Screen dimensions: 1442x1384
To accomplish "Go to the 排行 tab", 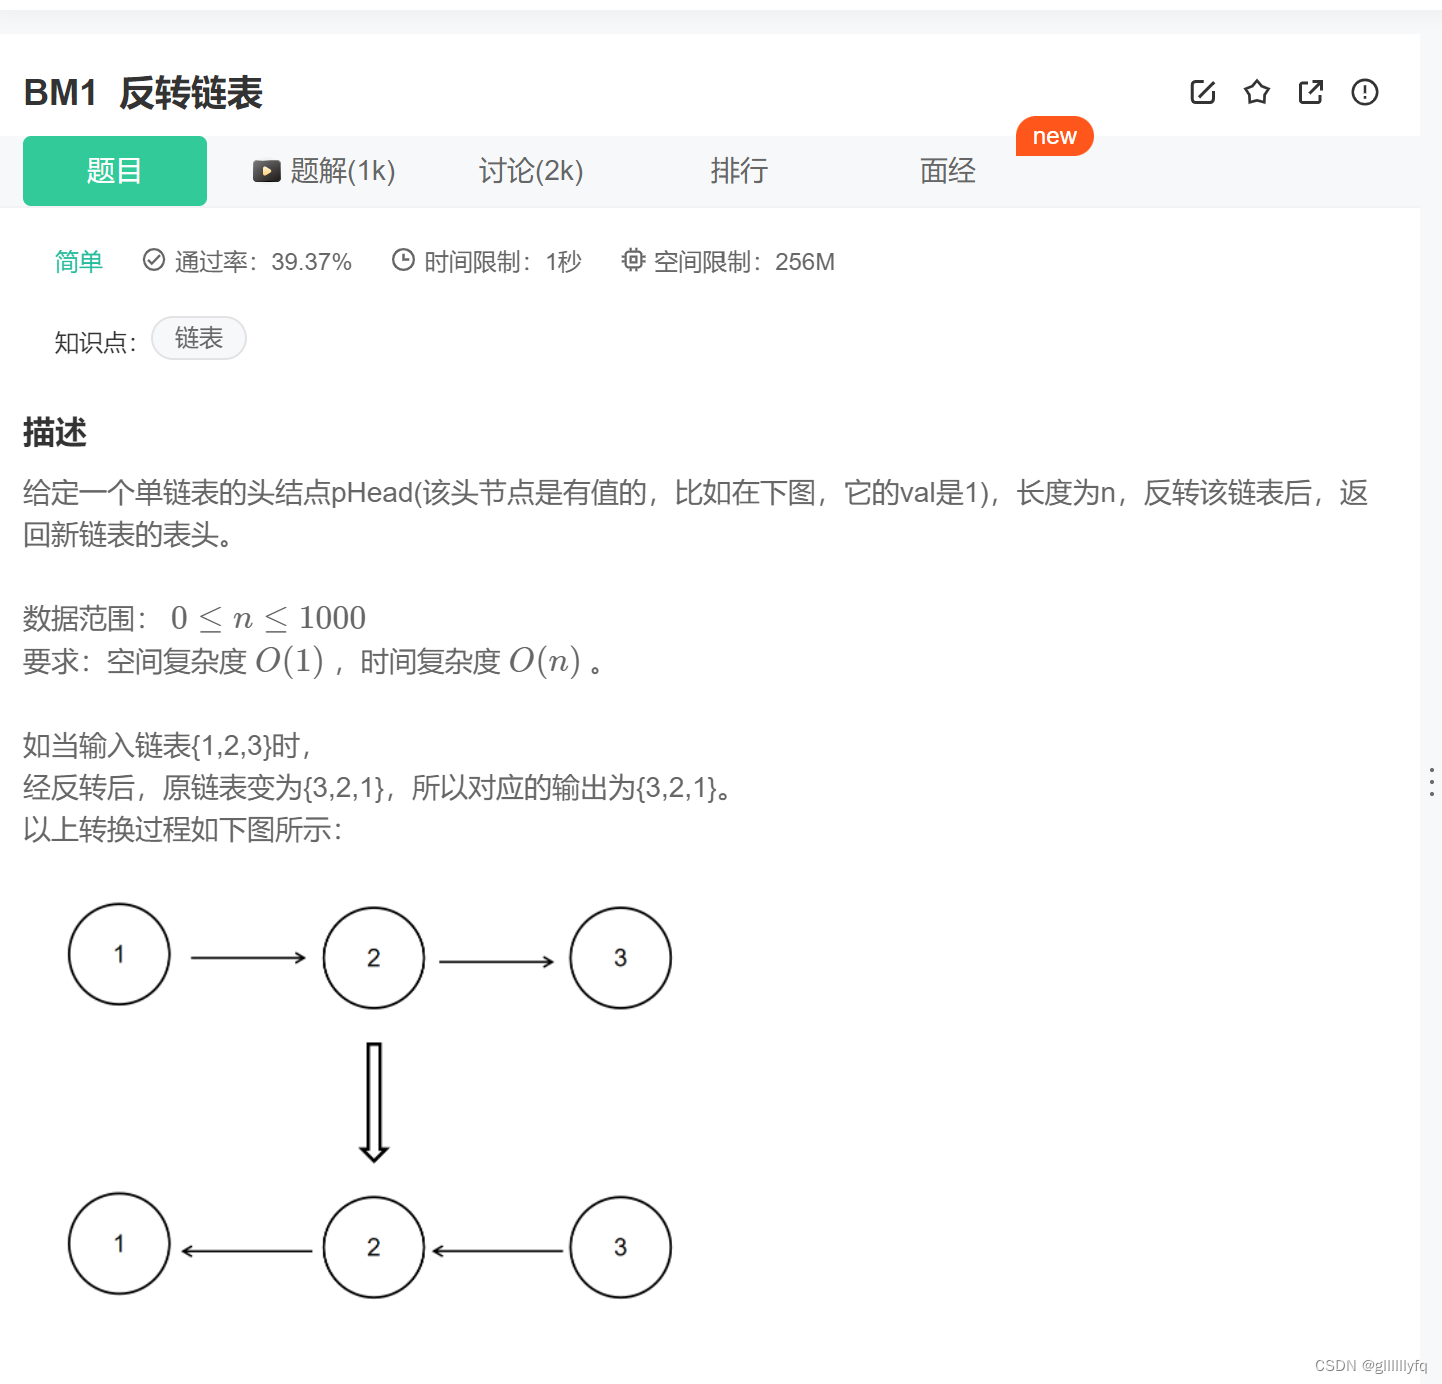I will pos(739,171).
